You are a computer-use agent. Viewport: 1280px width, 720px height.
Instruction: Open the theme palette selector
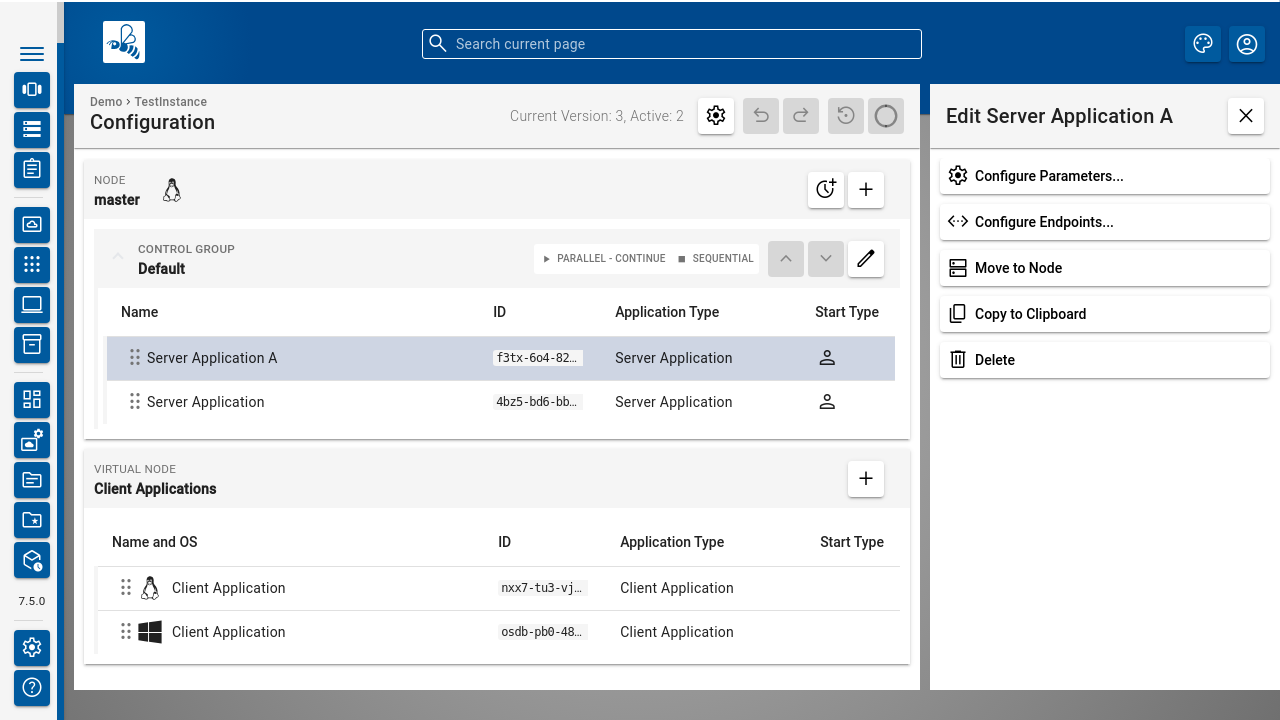point(1203,44)
